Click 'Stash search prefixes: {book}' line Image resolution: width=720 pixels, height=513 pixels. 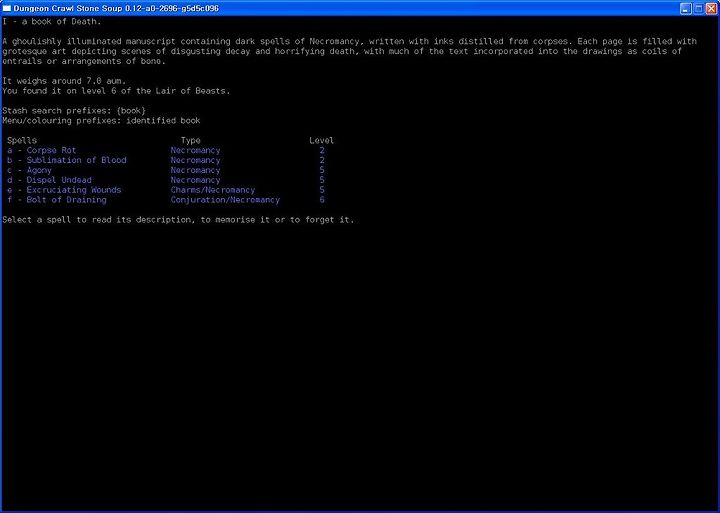coord(74,111)
